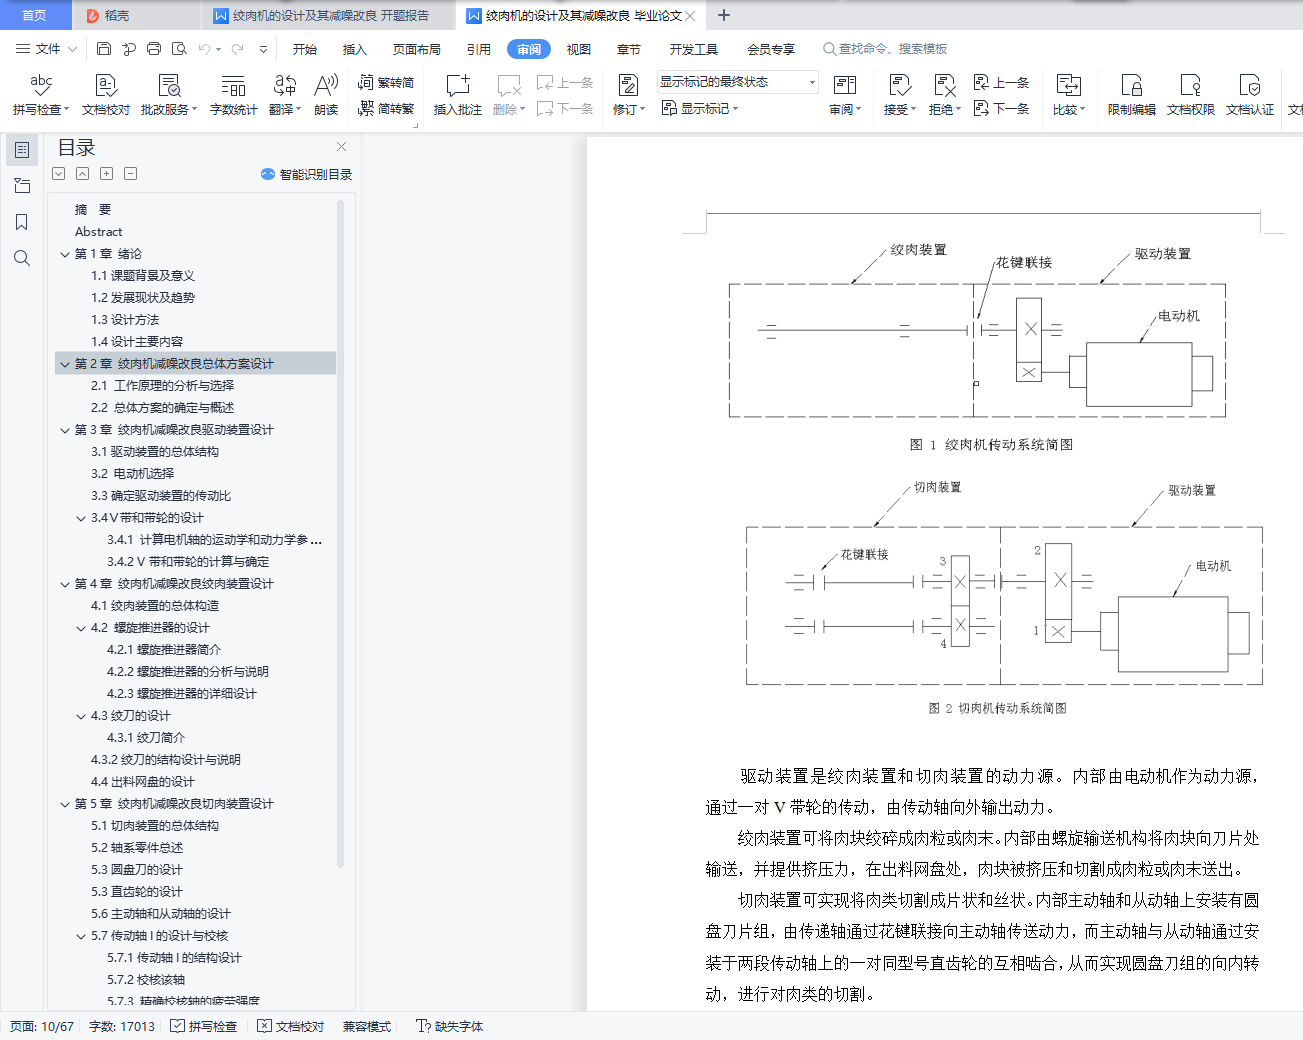The width and height of the screenshot is (1303, 1040).
Task: Collapse the 4.2 螺旋推进器的设计 node
Action: click(81, 628)
